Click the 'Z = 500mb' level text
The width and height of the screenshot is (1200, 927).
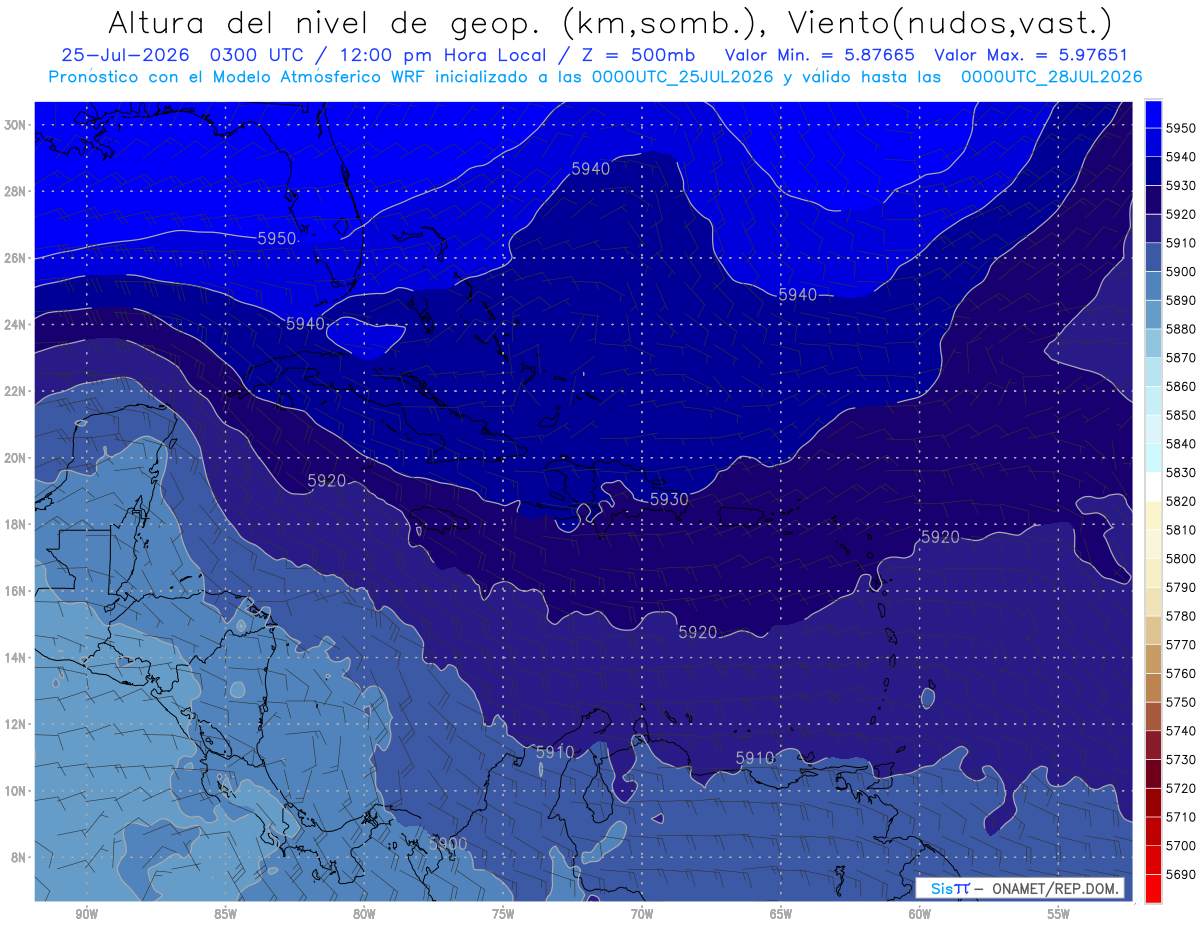click(636, 56)
